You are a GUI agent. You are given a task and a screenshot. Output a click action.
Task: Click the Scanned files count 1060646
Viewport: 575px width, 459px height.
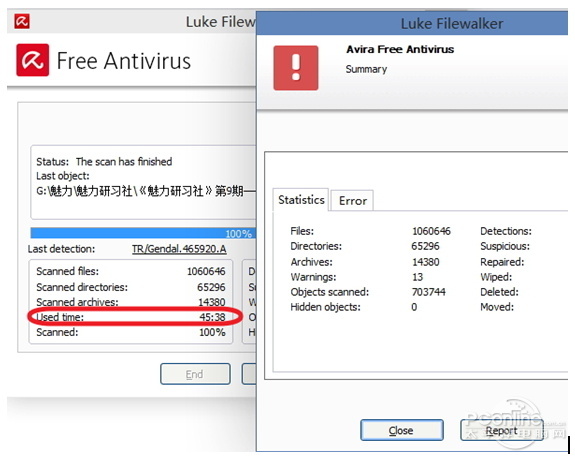pos(206,271)
